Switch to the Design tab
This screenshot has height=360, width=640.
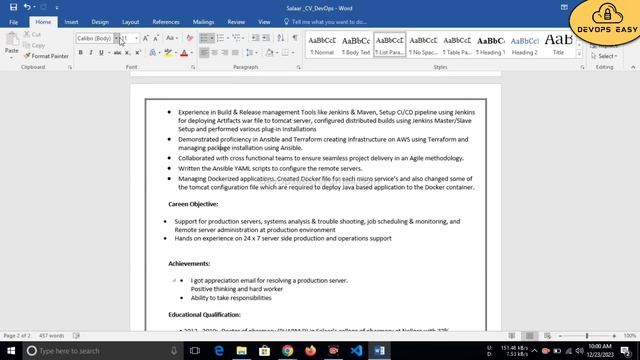tap(100, 22)
